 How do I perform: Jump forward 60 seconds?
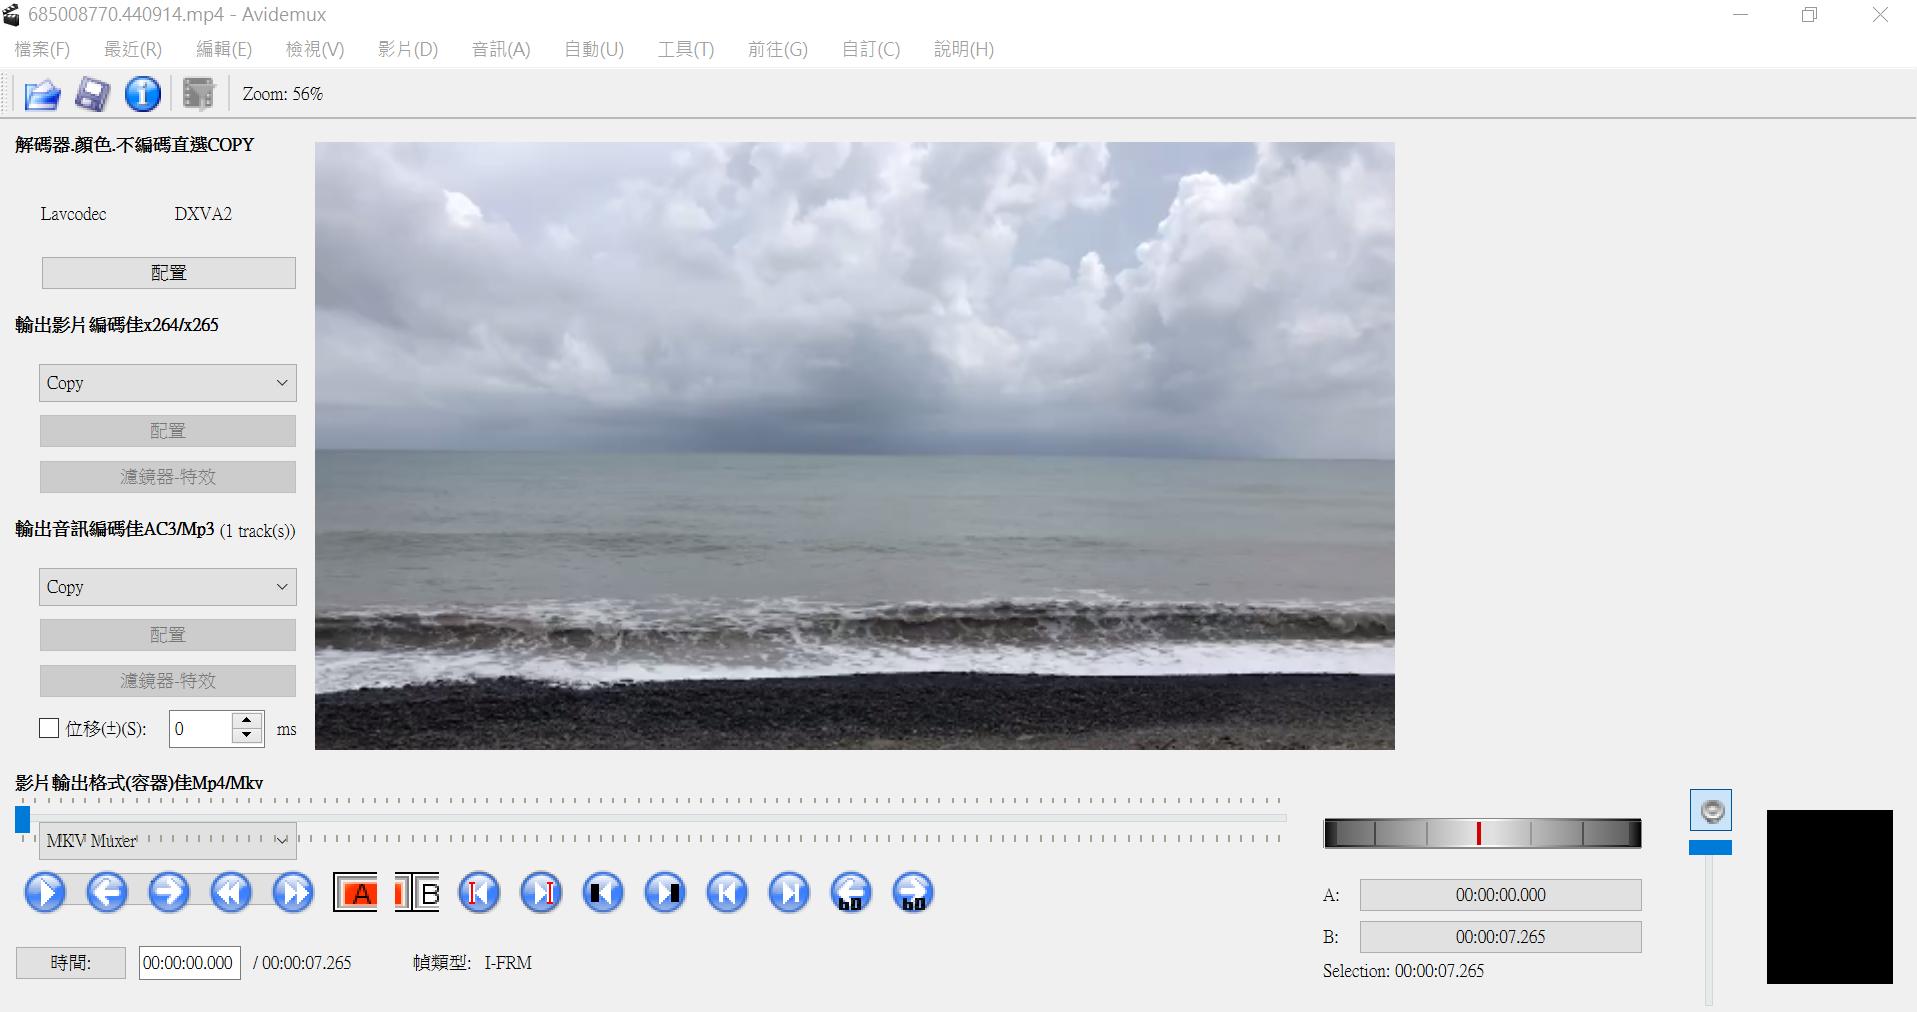912,892
